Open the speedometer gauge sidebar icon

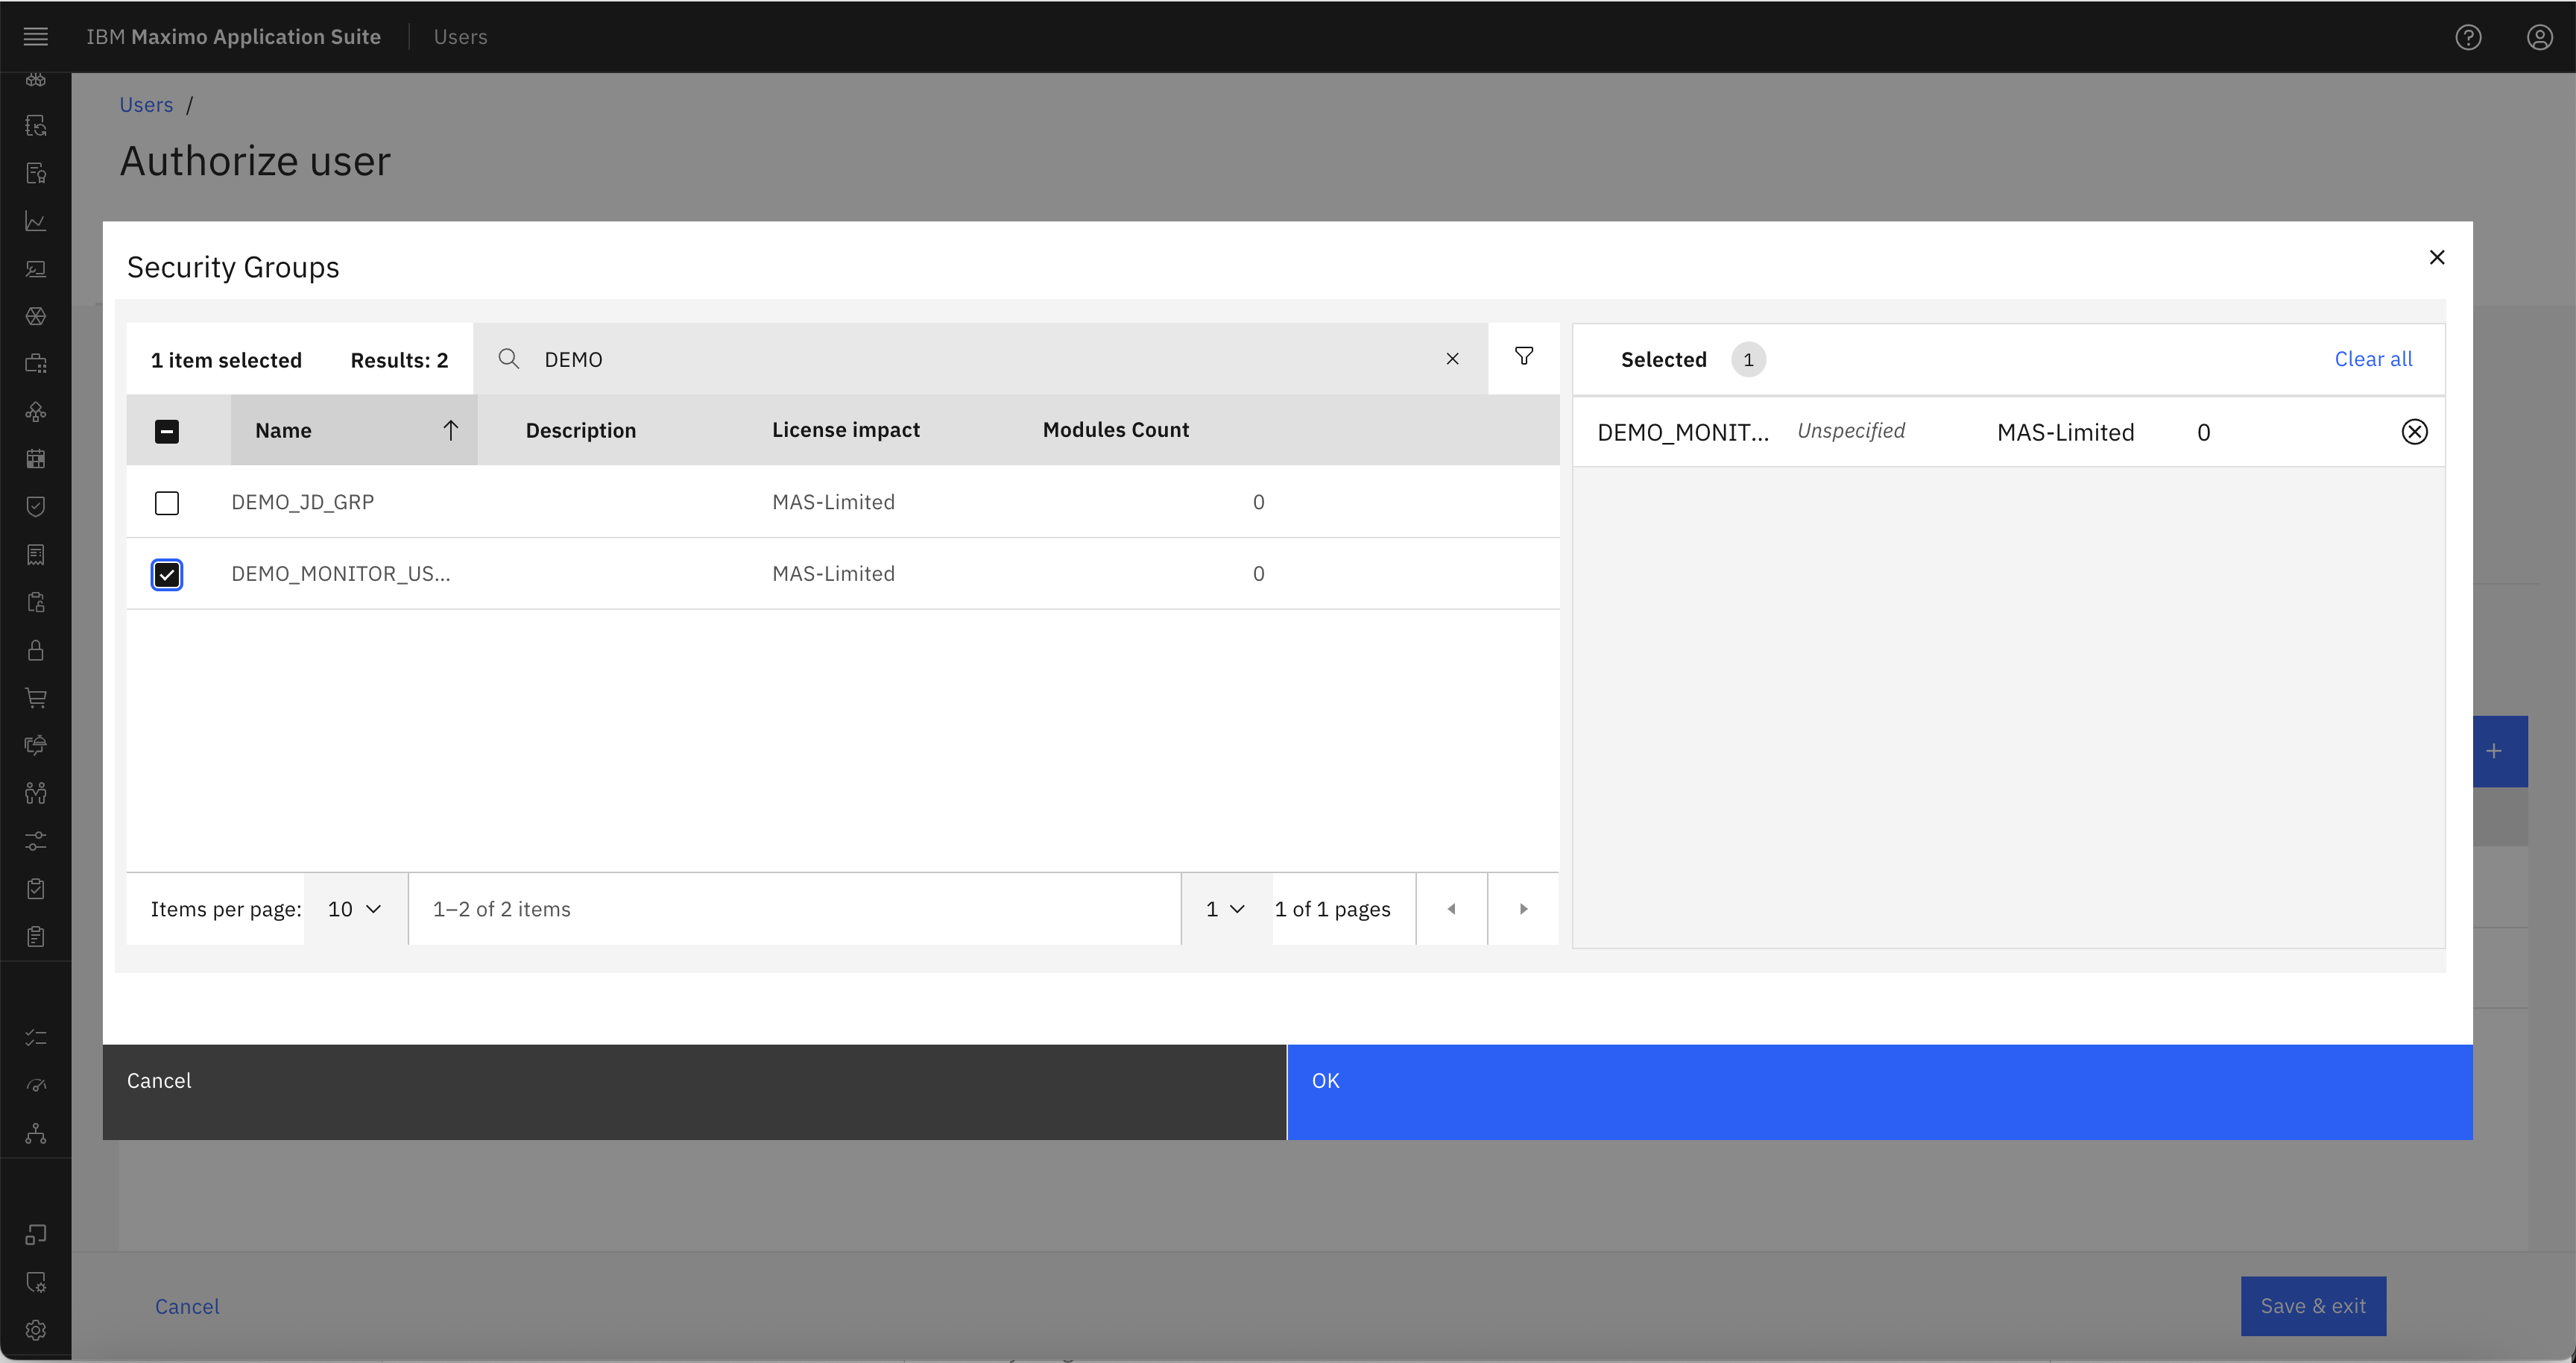click(x=36, y=1086)
